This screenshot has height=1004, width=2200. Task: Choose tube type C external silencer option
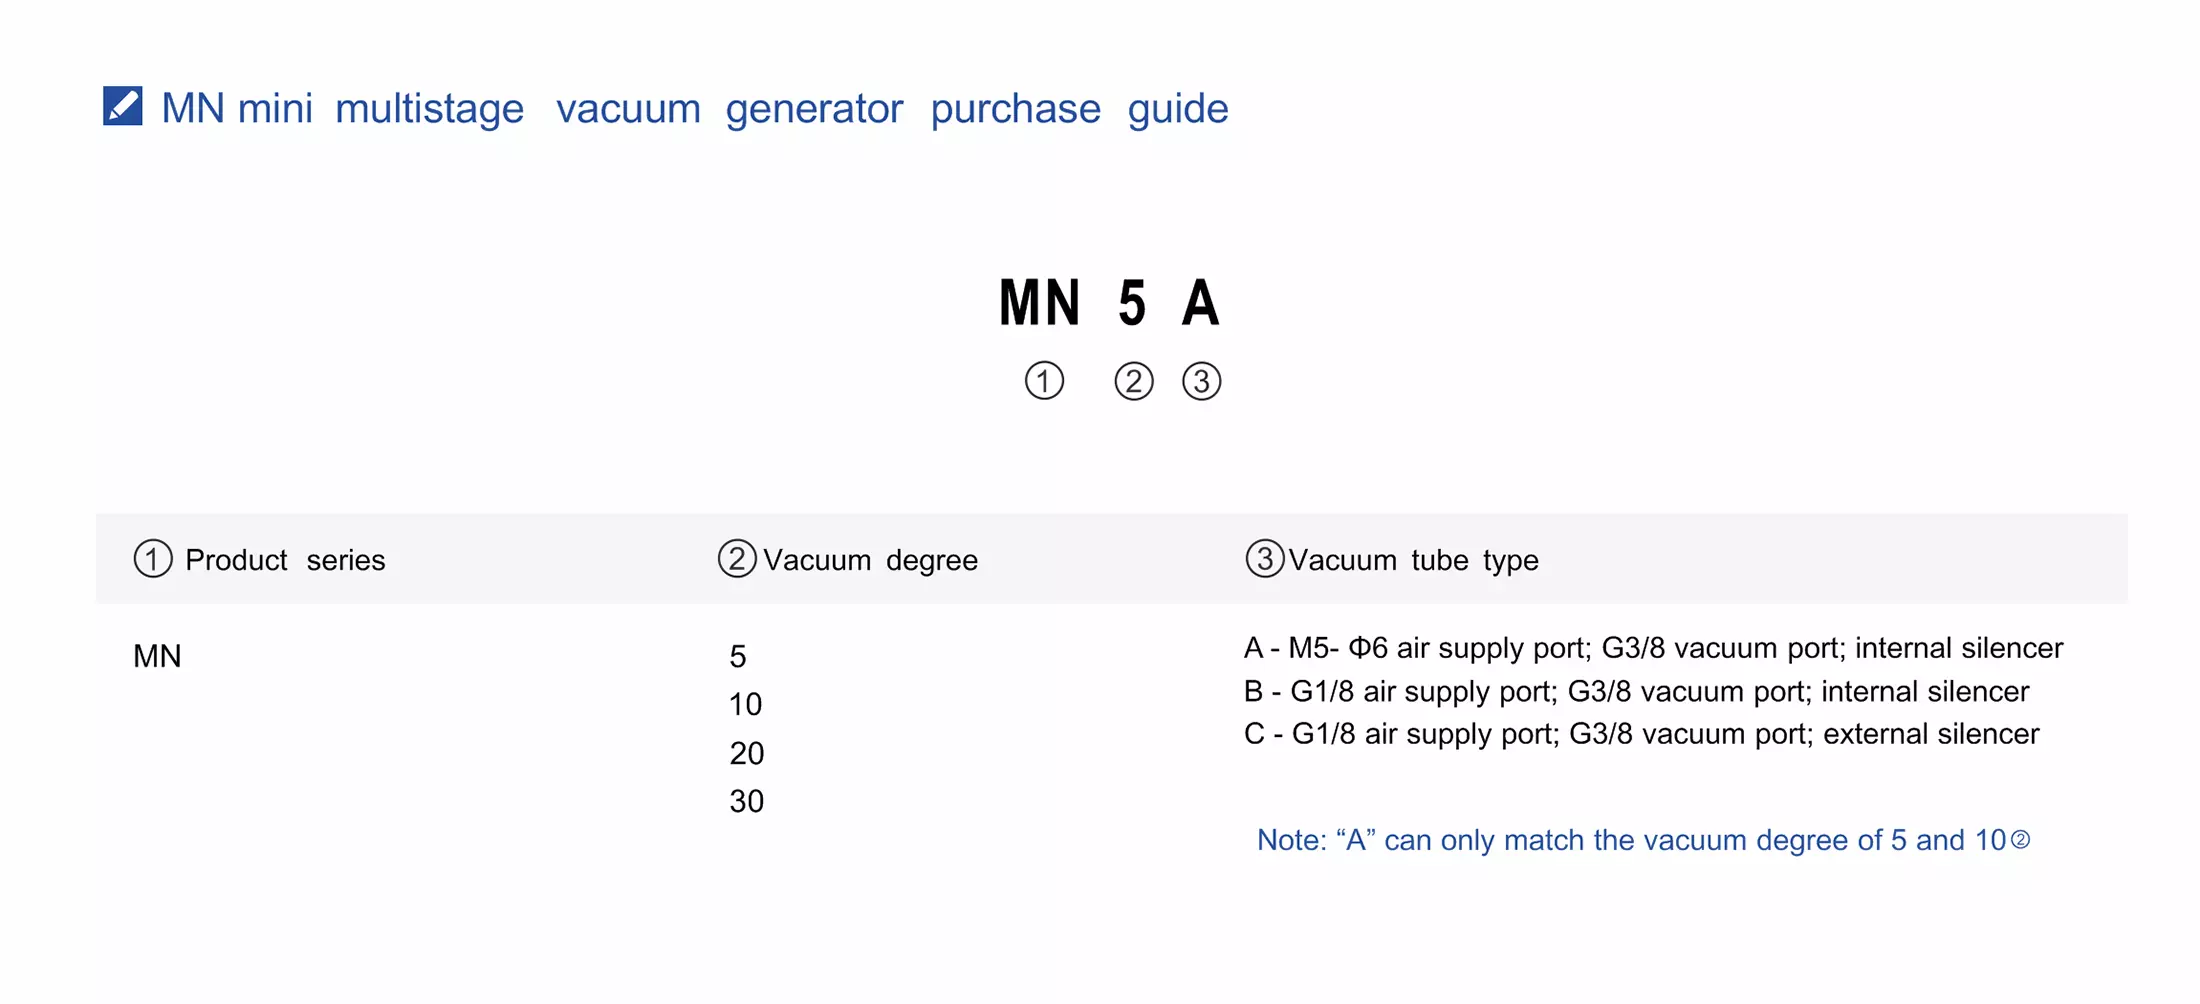1641,734
